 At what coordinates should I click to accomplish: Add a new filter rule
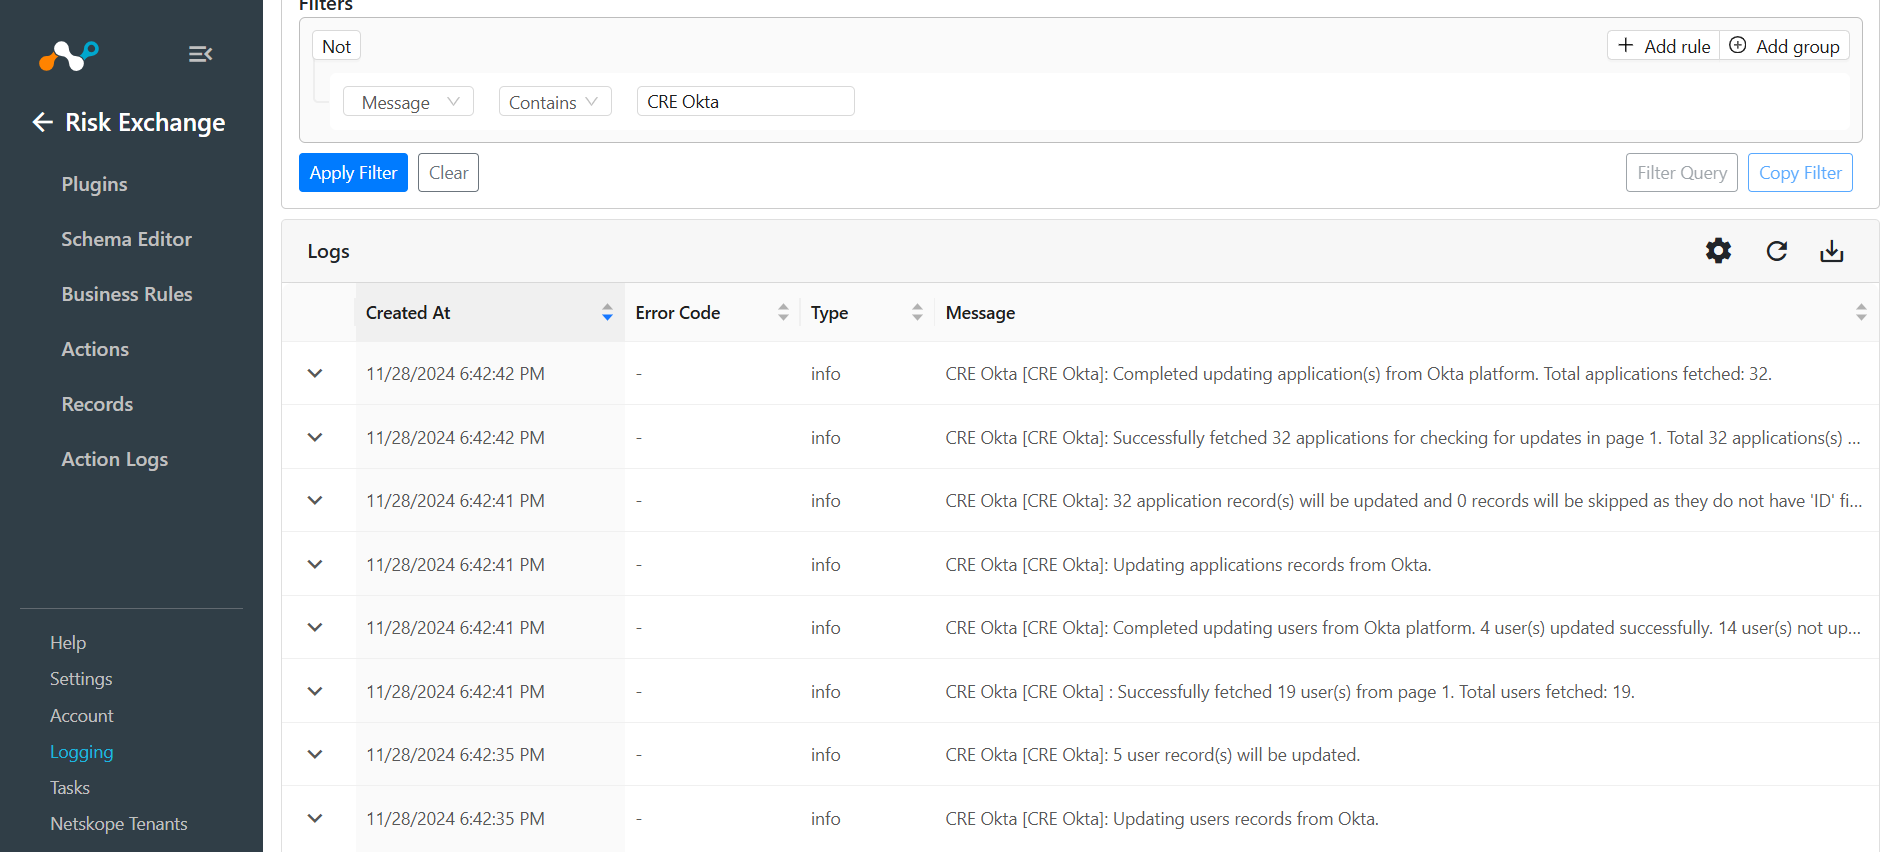point(1664,46)
